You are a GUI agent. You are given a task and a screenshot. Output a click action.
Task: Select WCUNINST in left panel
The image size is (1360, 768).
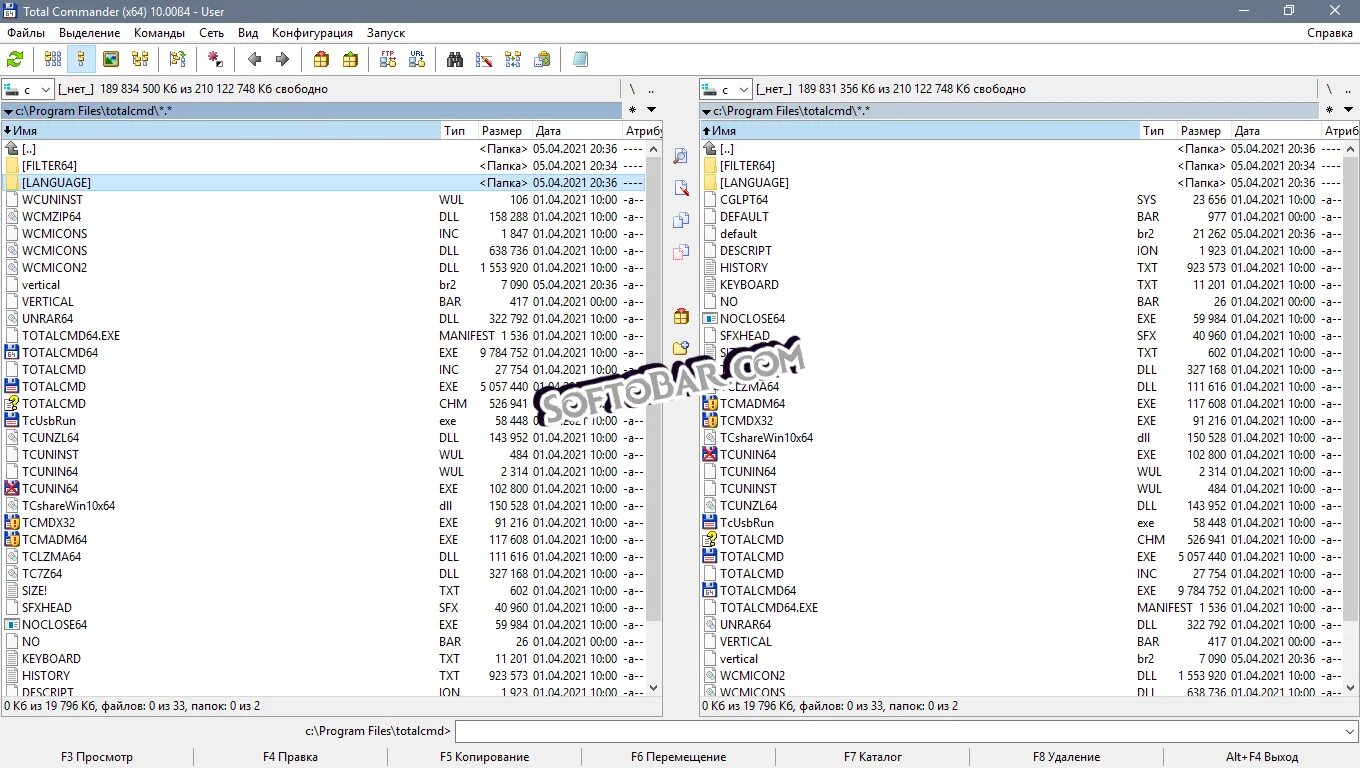coord(323,200)
